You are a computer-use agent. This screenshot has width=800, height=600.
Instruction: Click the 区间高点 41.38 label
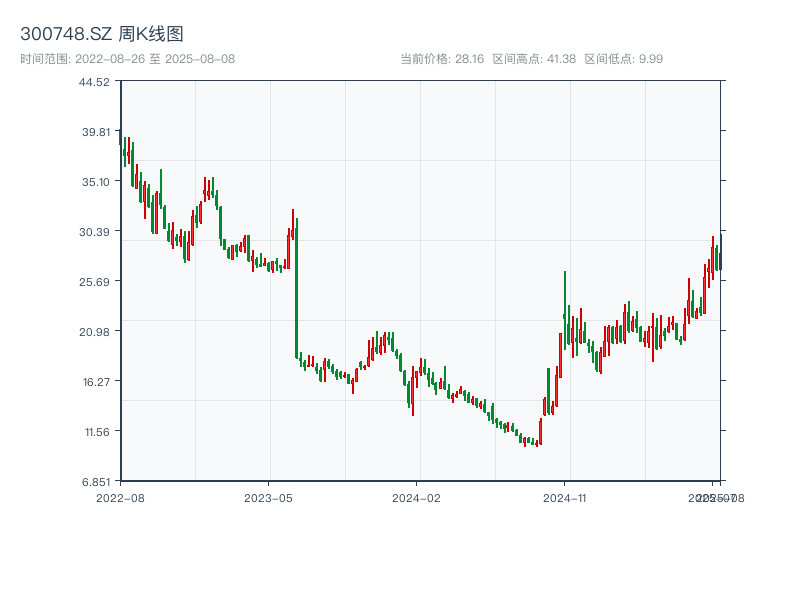coord(534,59)
